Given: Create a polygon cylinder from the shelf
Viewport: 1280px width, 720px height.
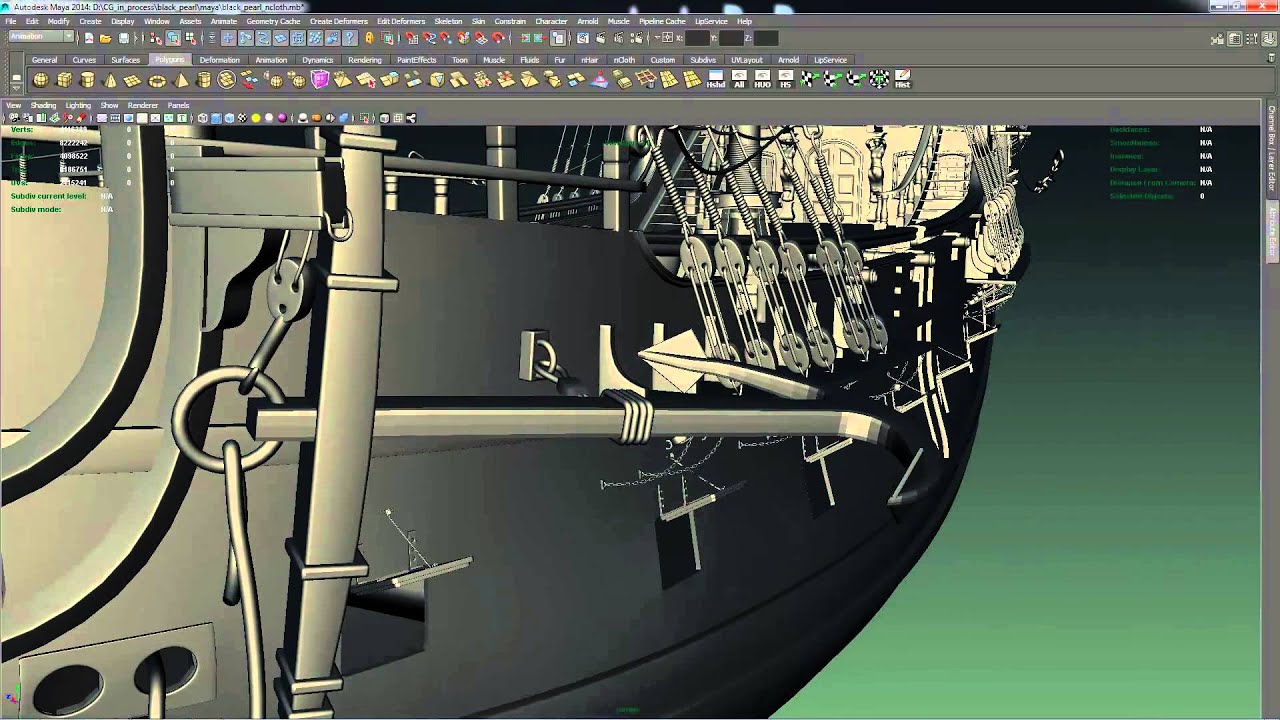Looking at the screenshot, I should 87,80.
